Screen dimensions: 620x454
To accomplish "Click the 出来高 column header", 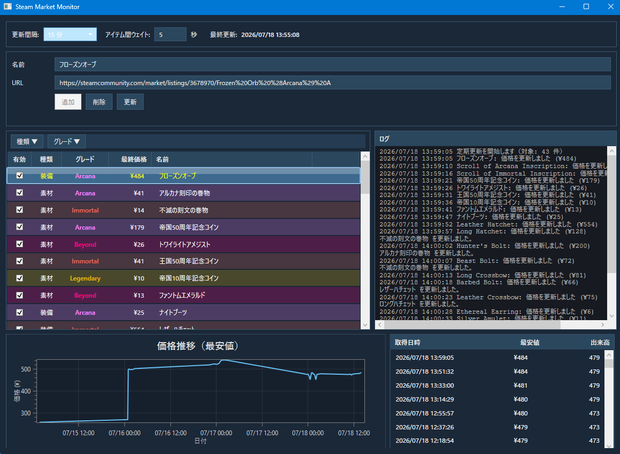I will pyautogui.click(x=600, y=342).
